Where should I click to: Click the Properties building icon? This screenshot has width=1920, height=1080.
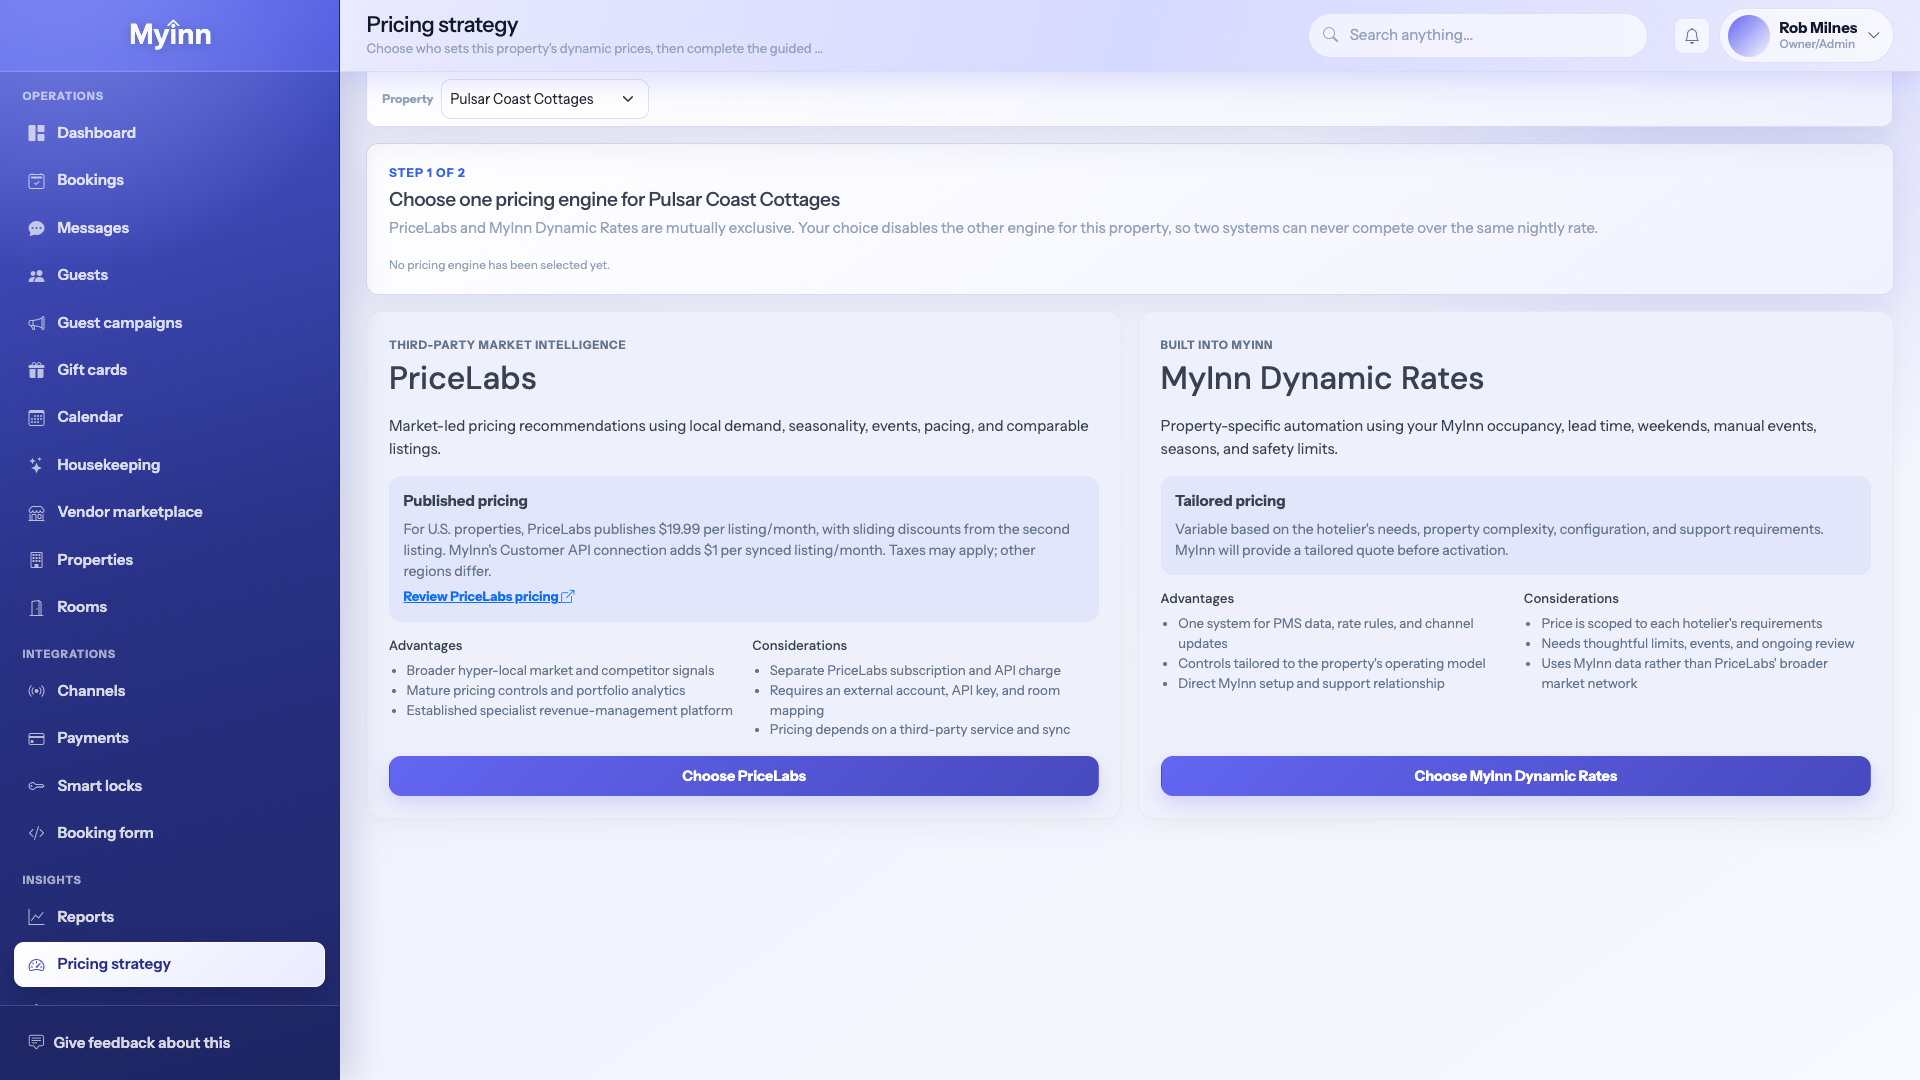[x=37, y=560]
